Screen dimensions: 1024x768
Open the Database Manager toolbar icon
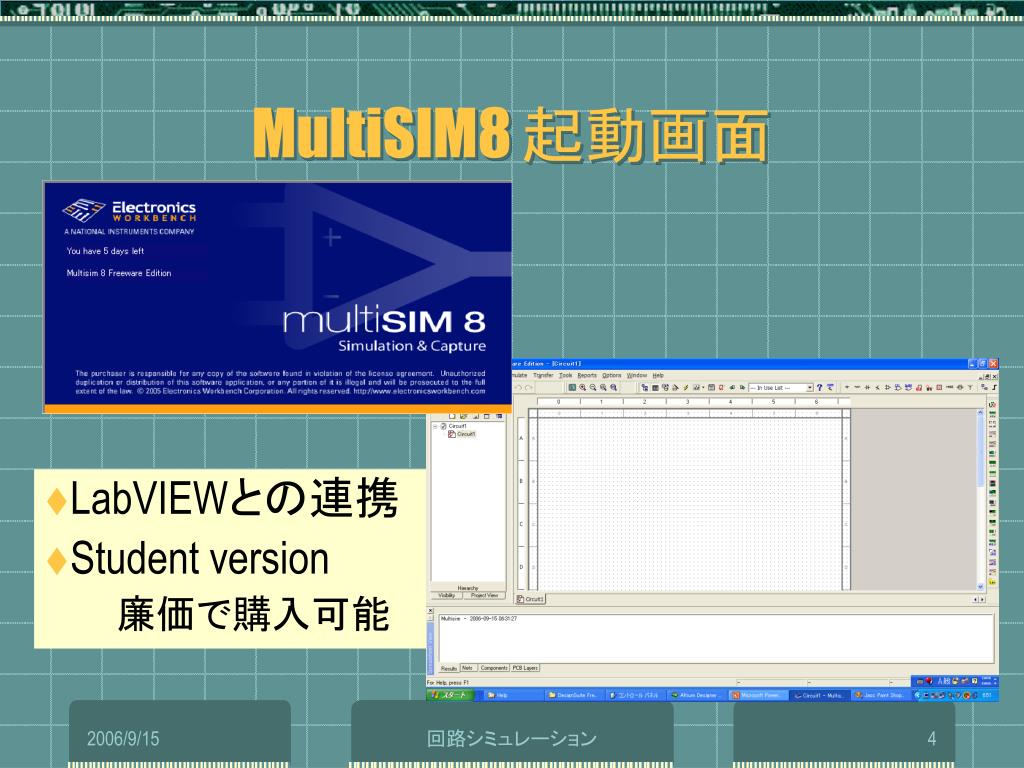pos(665,387)
